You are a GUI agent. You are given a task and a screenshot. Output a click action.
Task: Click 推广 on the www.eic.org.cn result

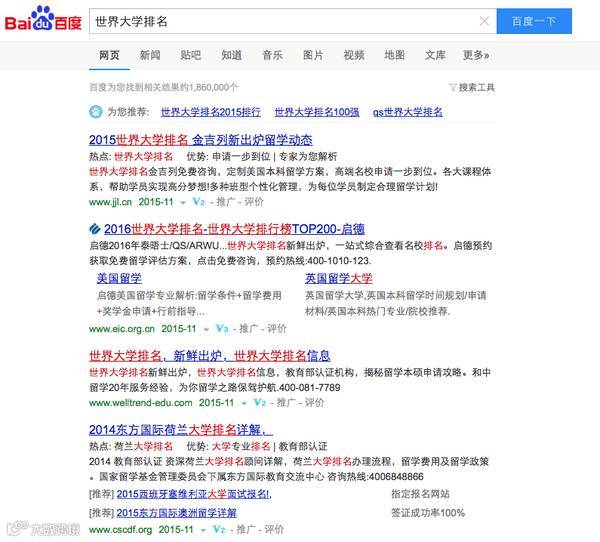(x=249, y=328)
